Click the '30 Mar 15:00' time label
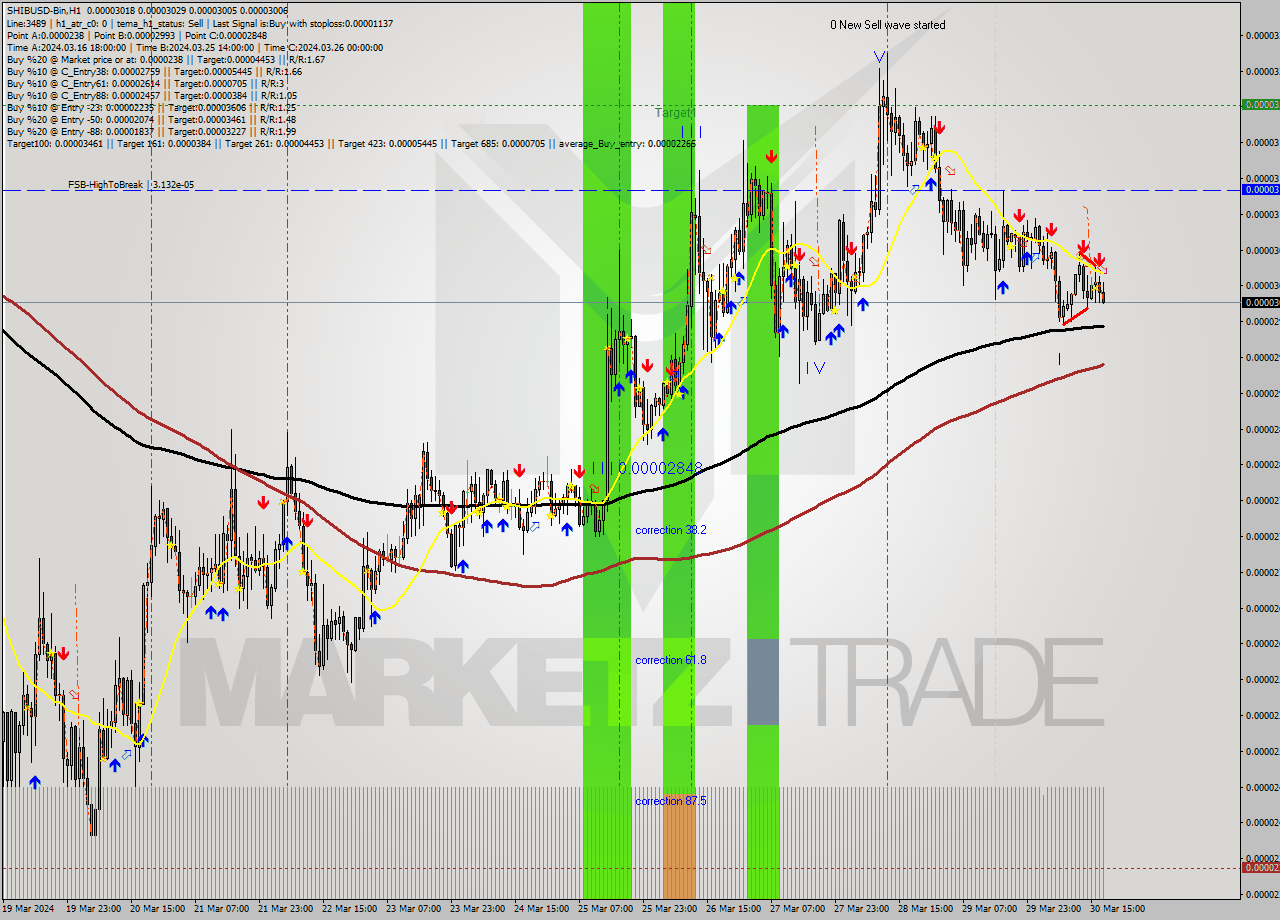 coord(1117,908)
